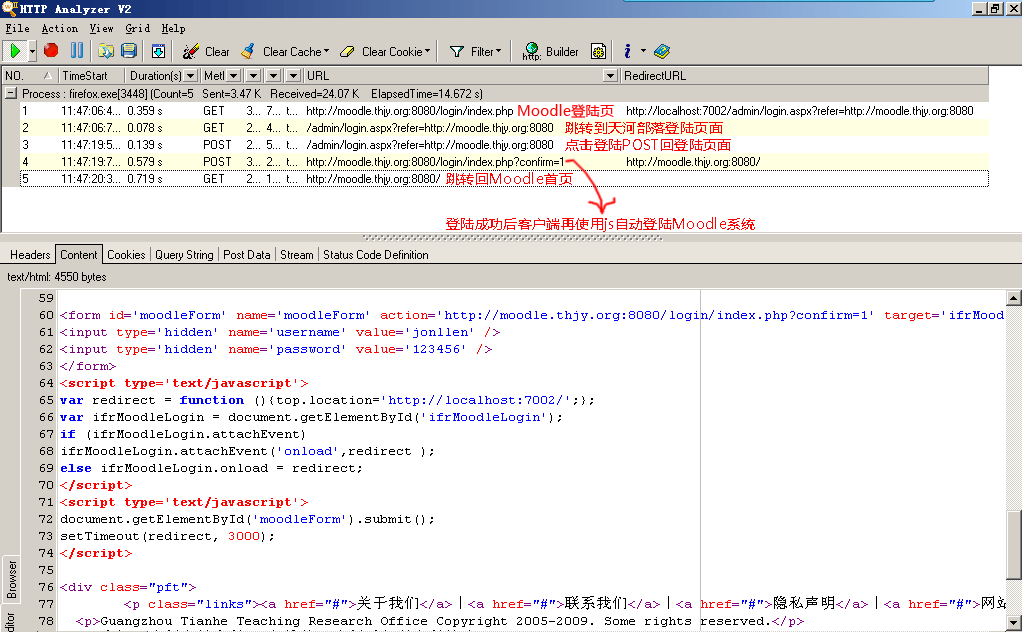Open the Action menu
1022x632 pixels.
[x=59, y=28]
